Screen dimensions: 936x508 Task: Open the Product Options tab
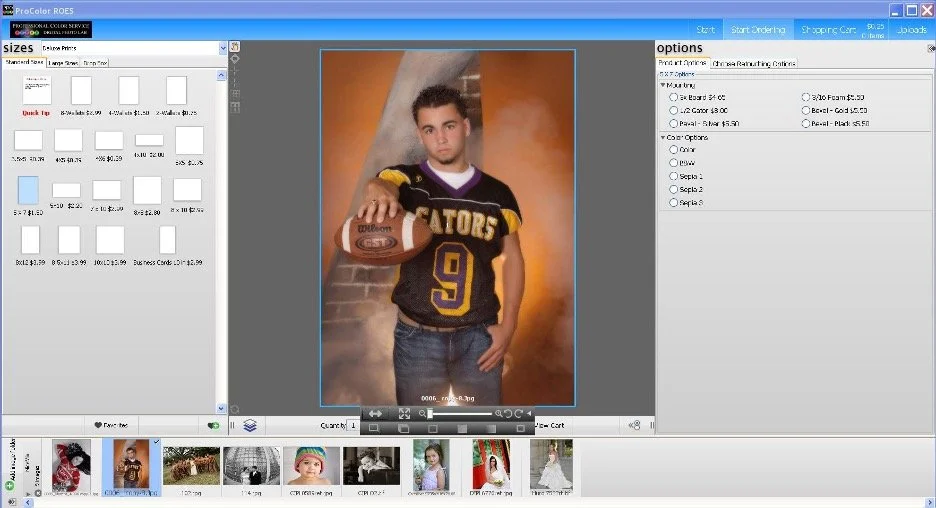tap(682, 63)
